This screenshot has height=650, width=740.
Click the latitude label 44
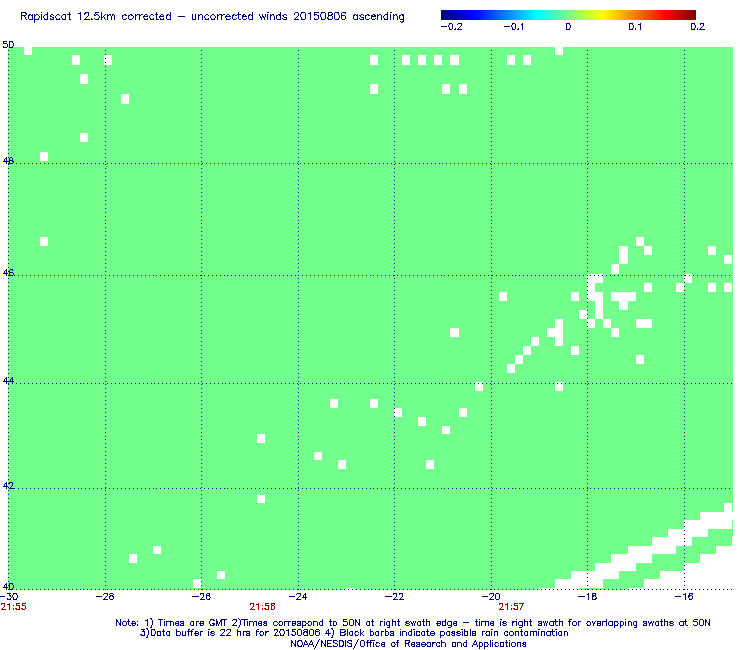8,380
